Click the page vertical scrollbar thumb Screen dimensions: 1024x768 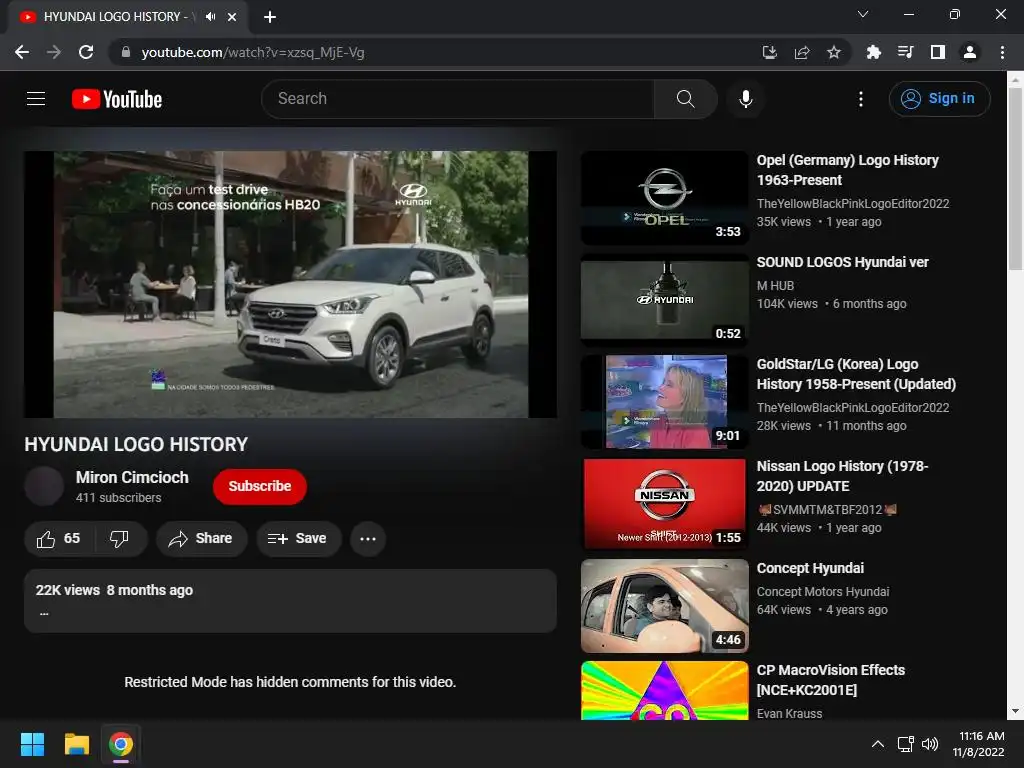click(x=1015, y=178)
